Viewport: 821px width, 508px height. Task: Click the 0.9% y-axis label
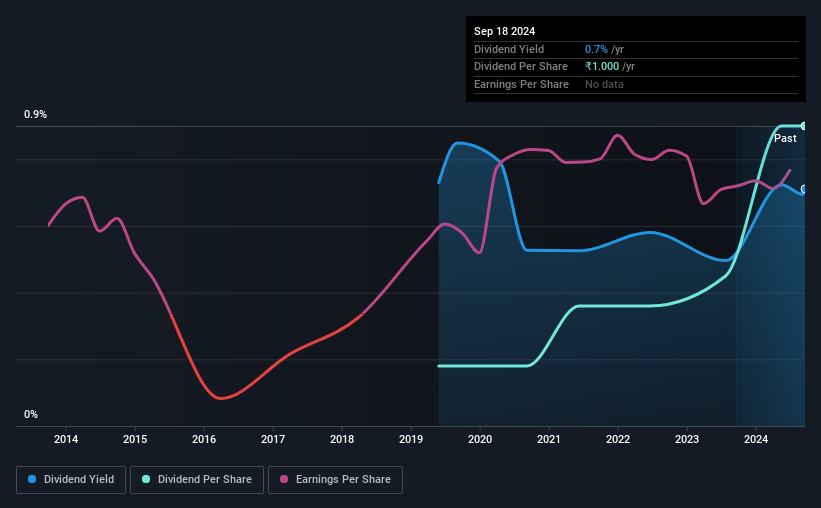click(35, 114)
